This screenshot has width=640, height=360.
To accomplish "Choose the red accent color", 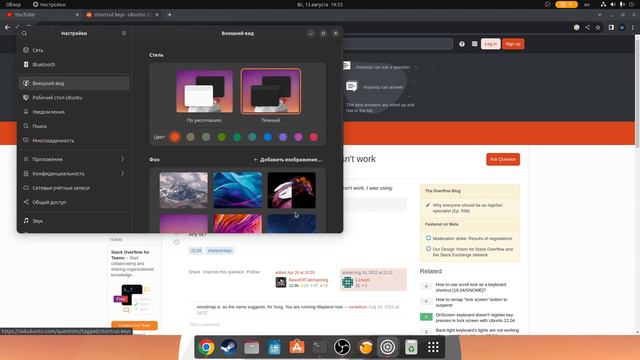I will click(314, 137).
